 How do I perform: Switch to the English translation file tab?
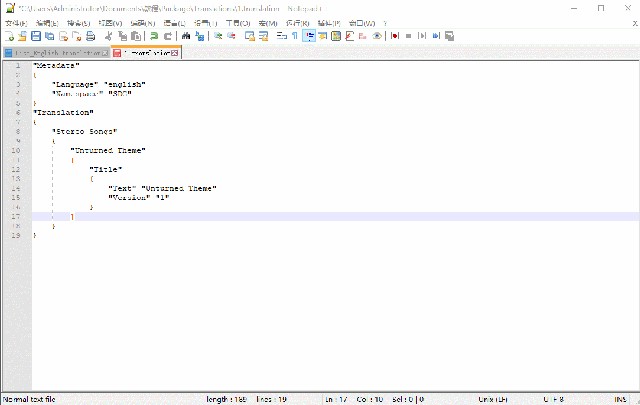55,52
